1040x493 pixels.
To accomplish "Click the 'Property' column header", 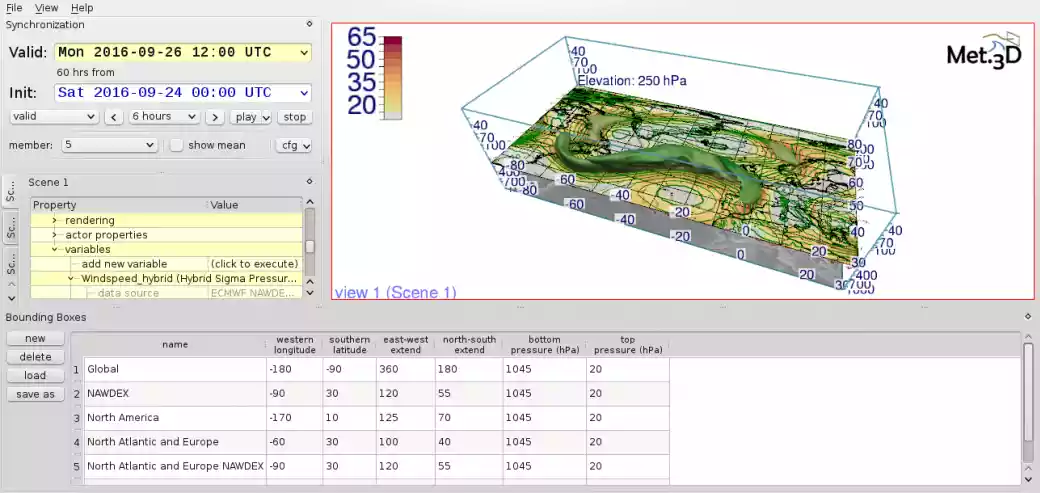I will pos(119,205).
